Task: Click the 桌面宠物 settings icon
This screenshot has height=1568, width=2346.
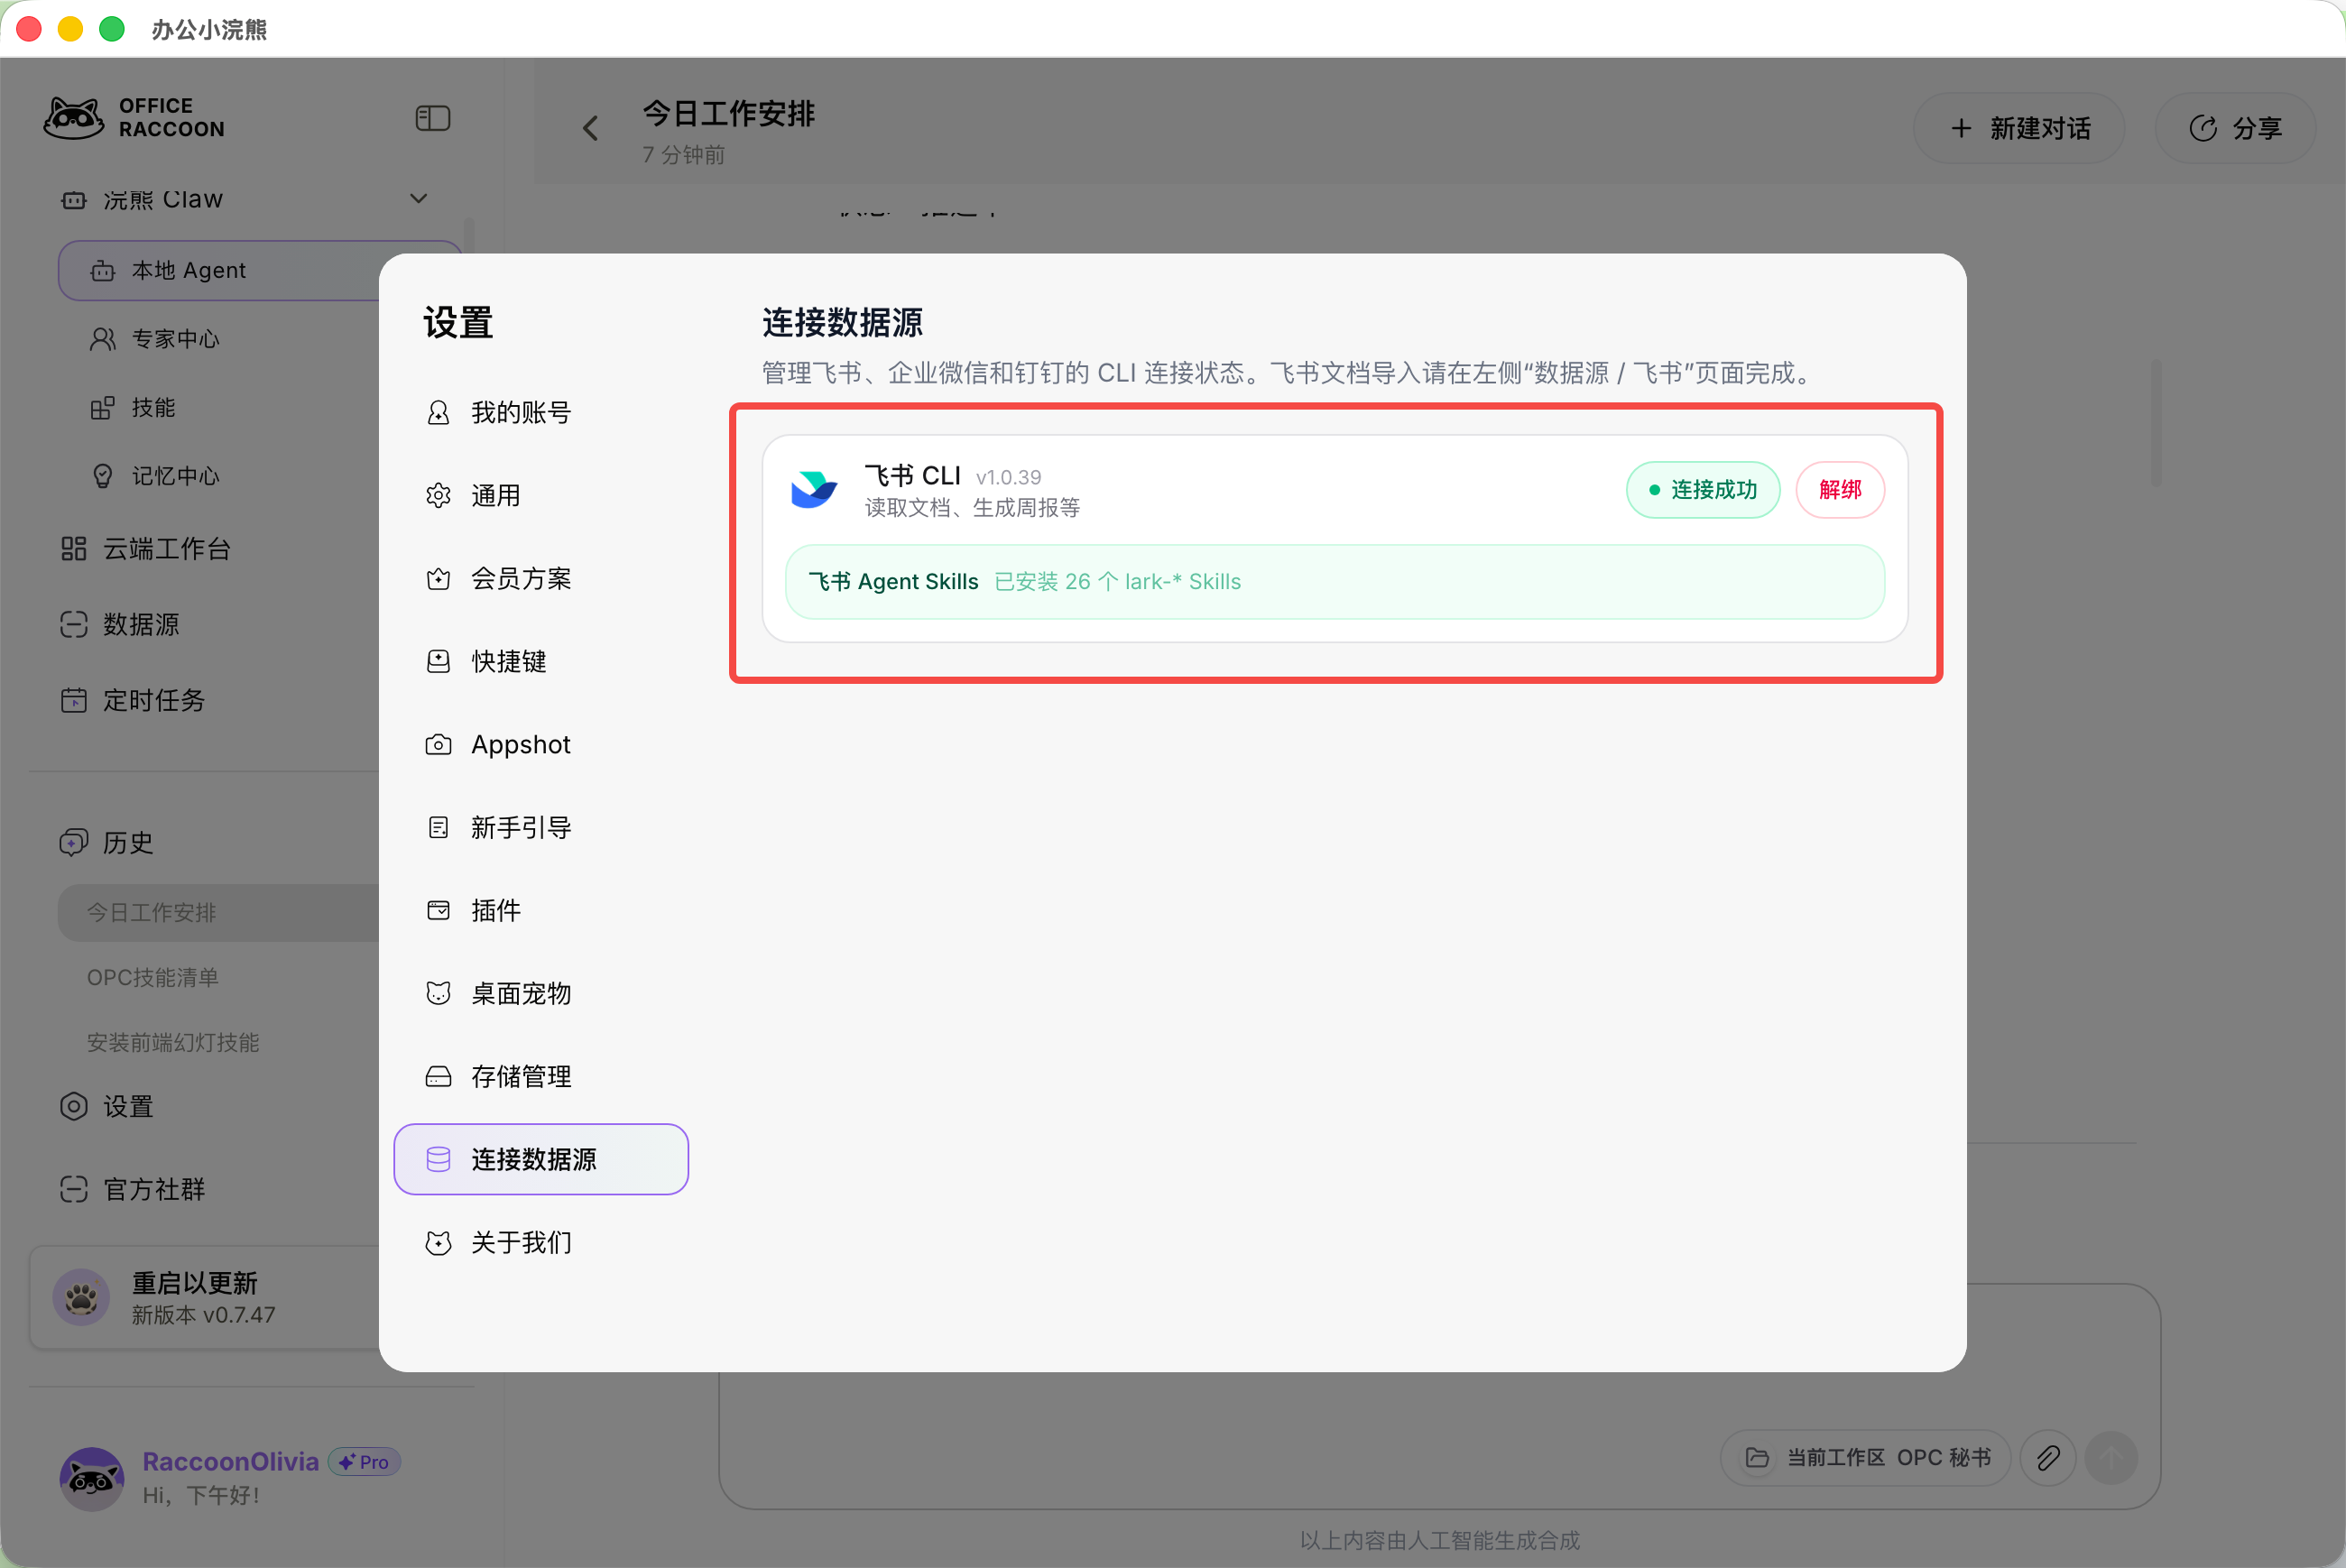Action: pyautogui.click(x=438, y=993)
